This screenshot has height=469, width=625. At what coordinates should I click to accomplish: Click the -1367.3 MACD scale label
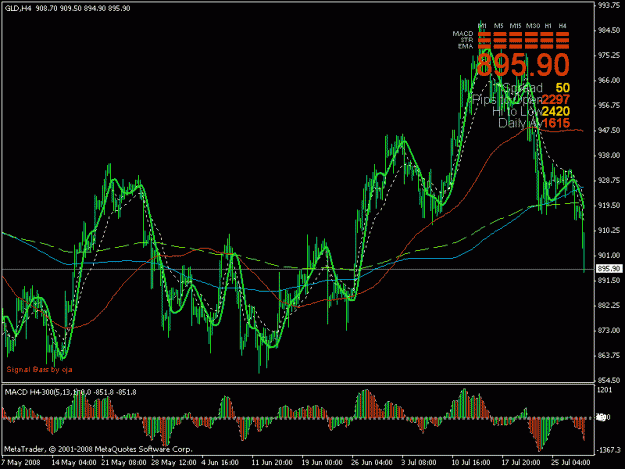point(609,450)
